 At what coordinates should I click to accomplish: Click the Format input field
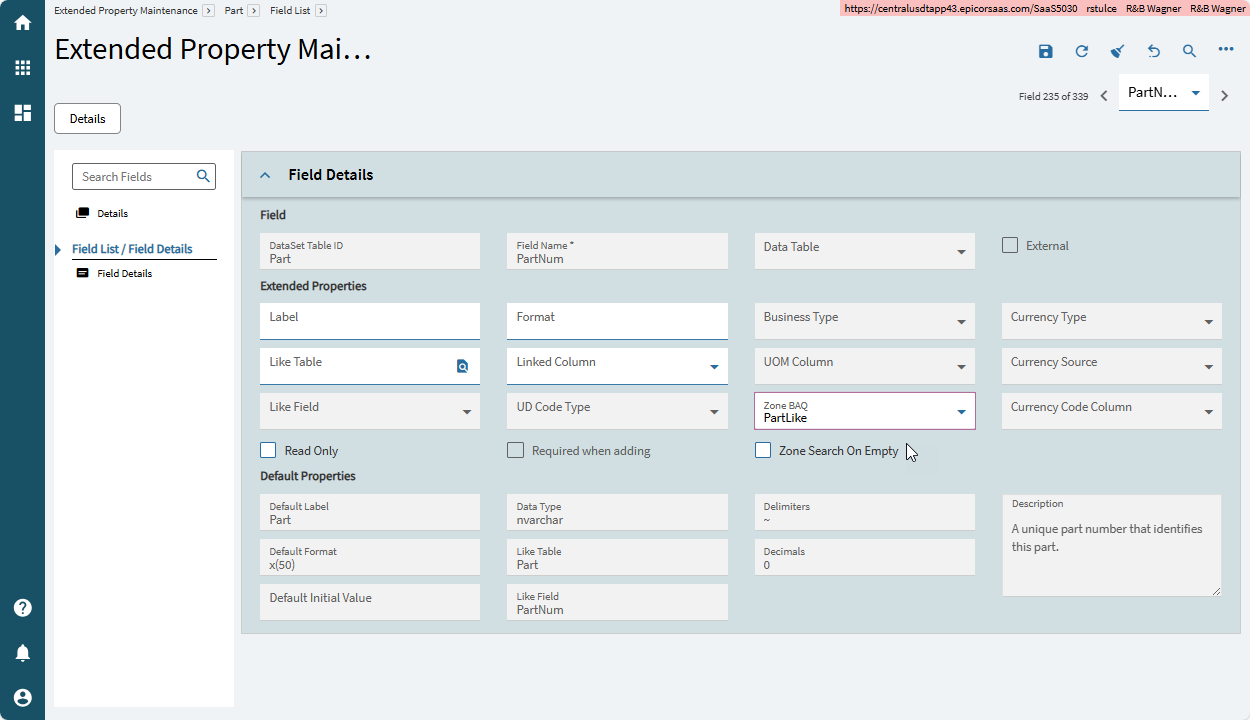617,321
